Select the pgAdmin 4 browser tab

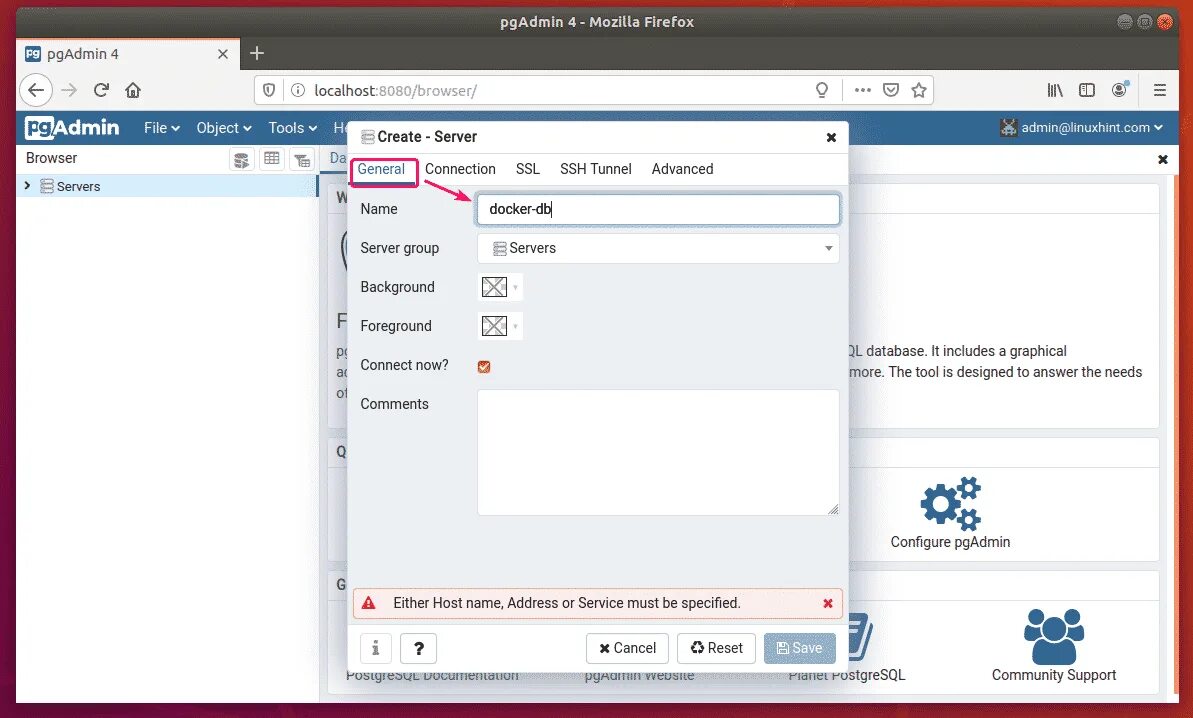point(127,54)
